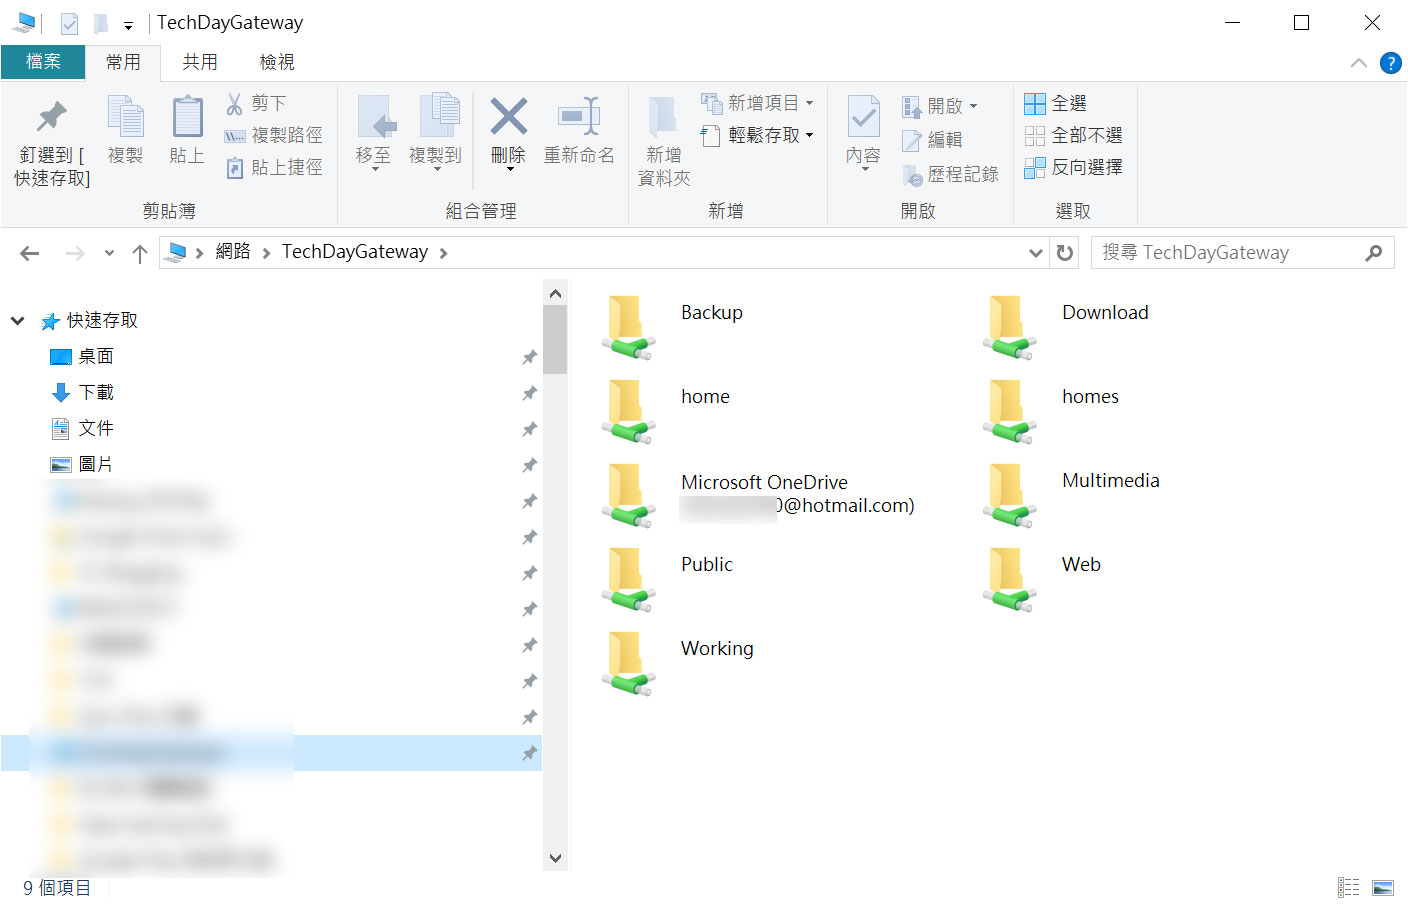1408x907 pixels.
Task: Click the Properties (內容) checkmark icon
Action: point(863,117)
